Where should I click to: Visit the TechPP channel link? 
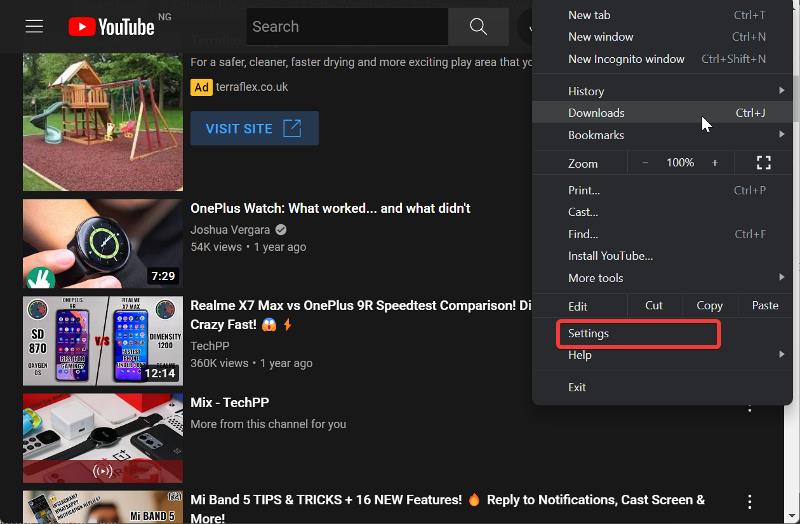210,346
